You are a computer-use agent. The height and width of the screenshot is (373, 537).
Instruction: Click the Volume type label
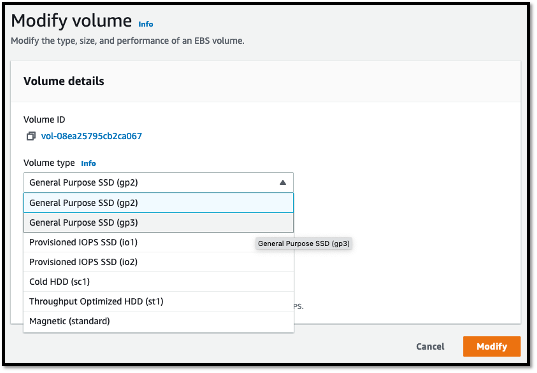point(49,163)
